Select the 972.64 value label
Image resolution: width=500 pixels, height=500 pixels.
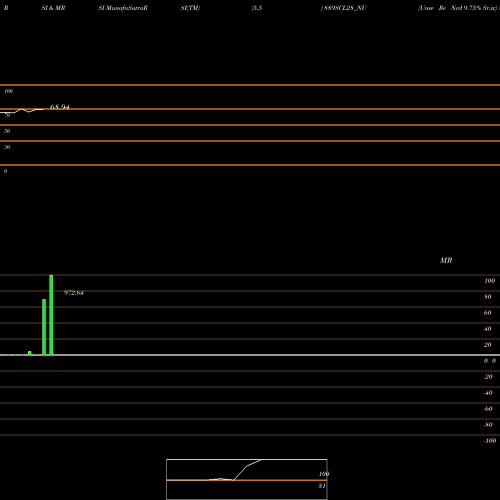[74, 293]
